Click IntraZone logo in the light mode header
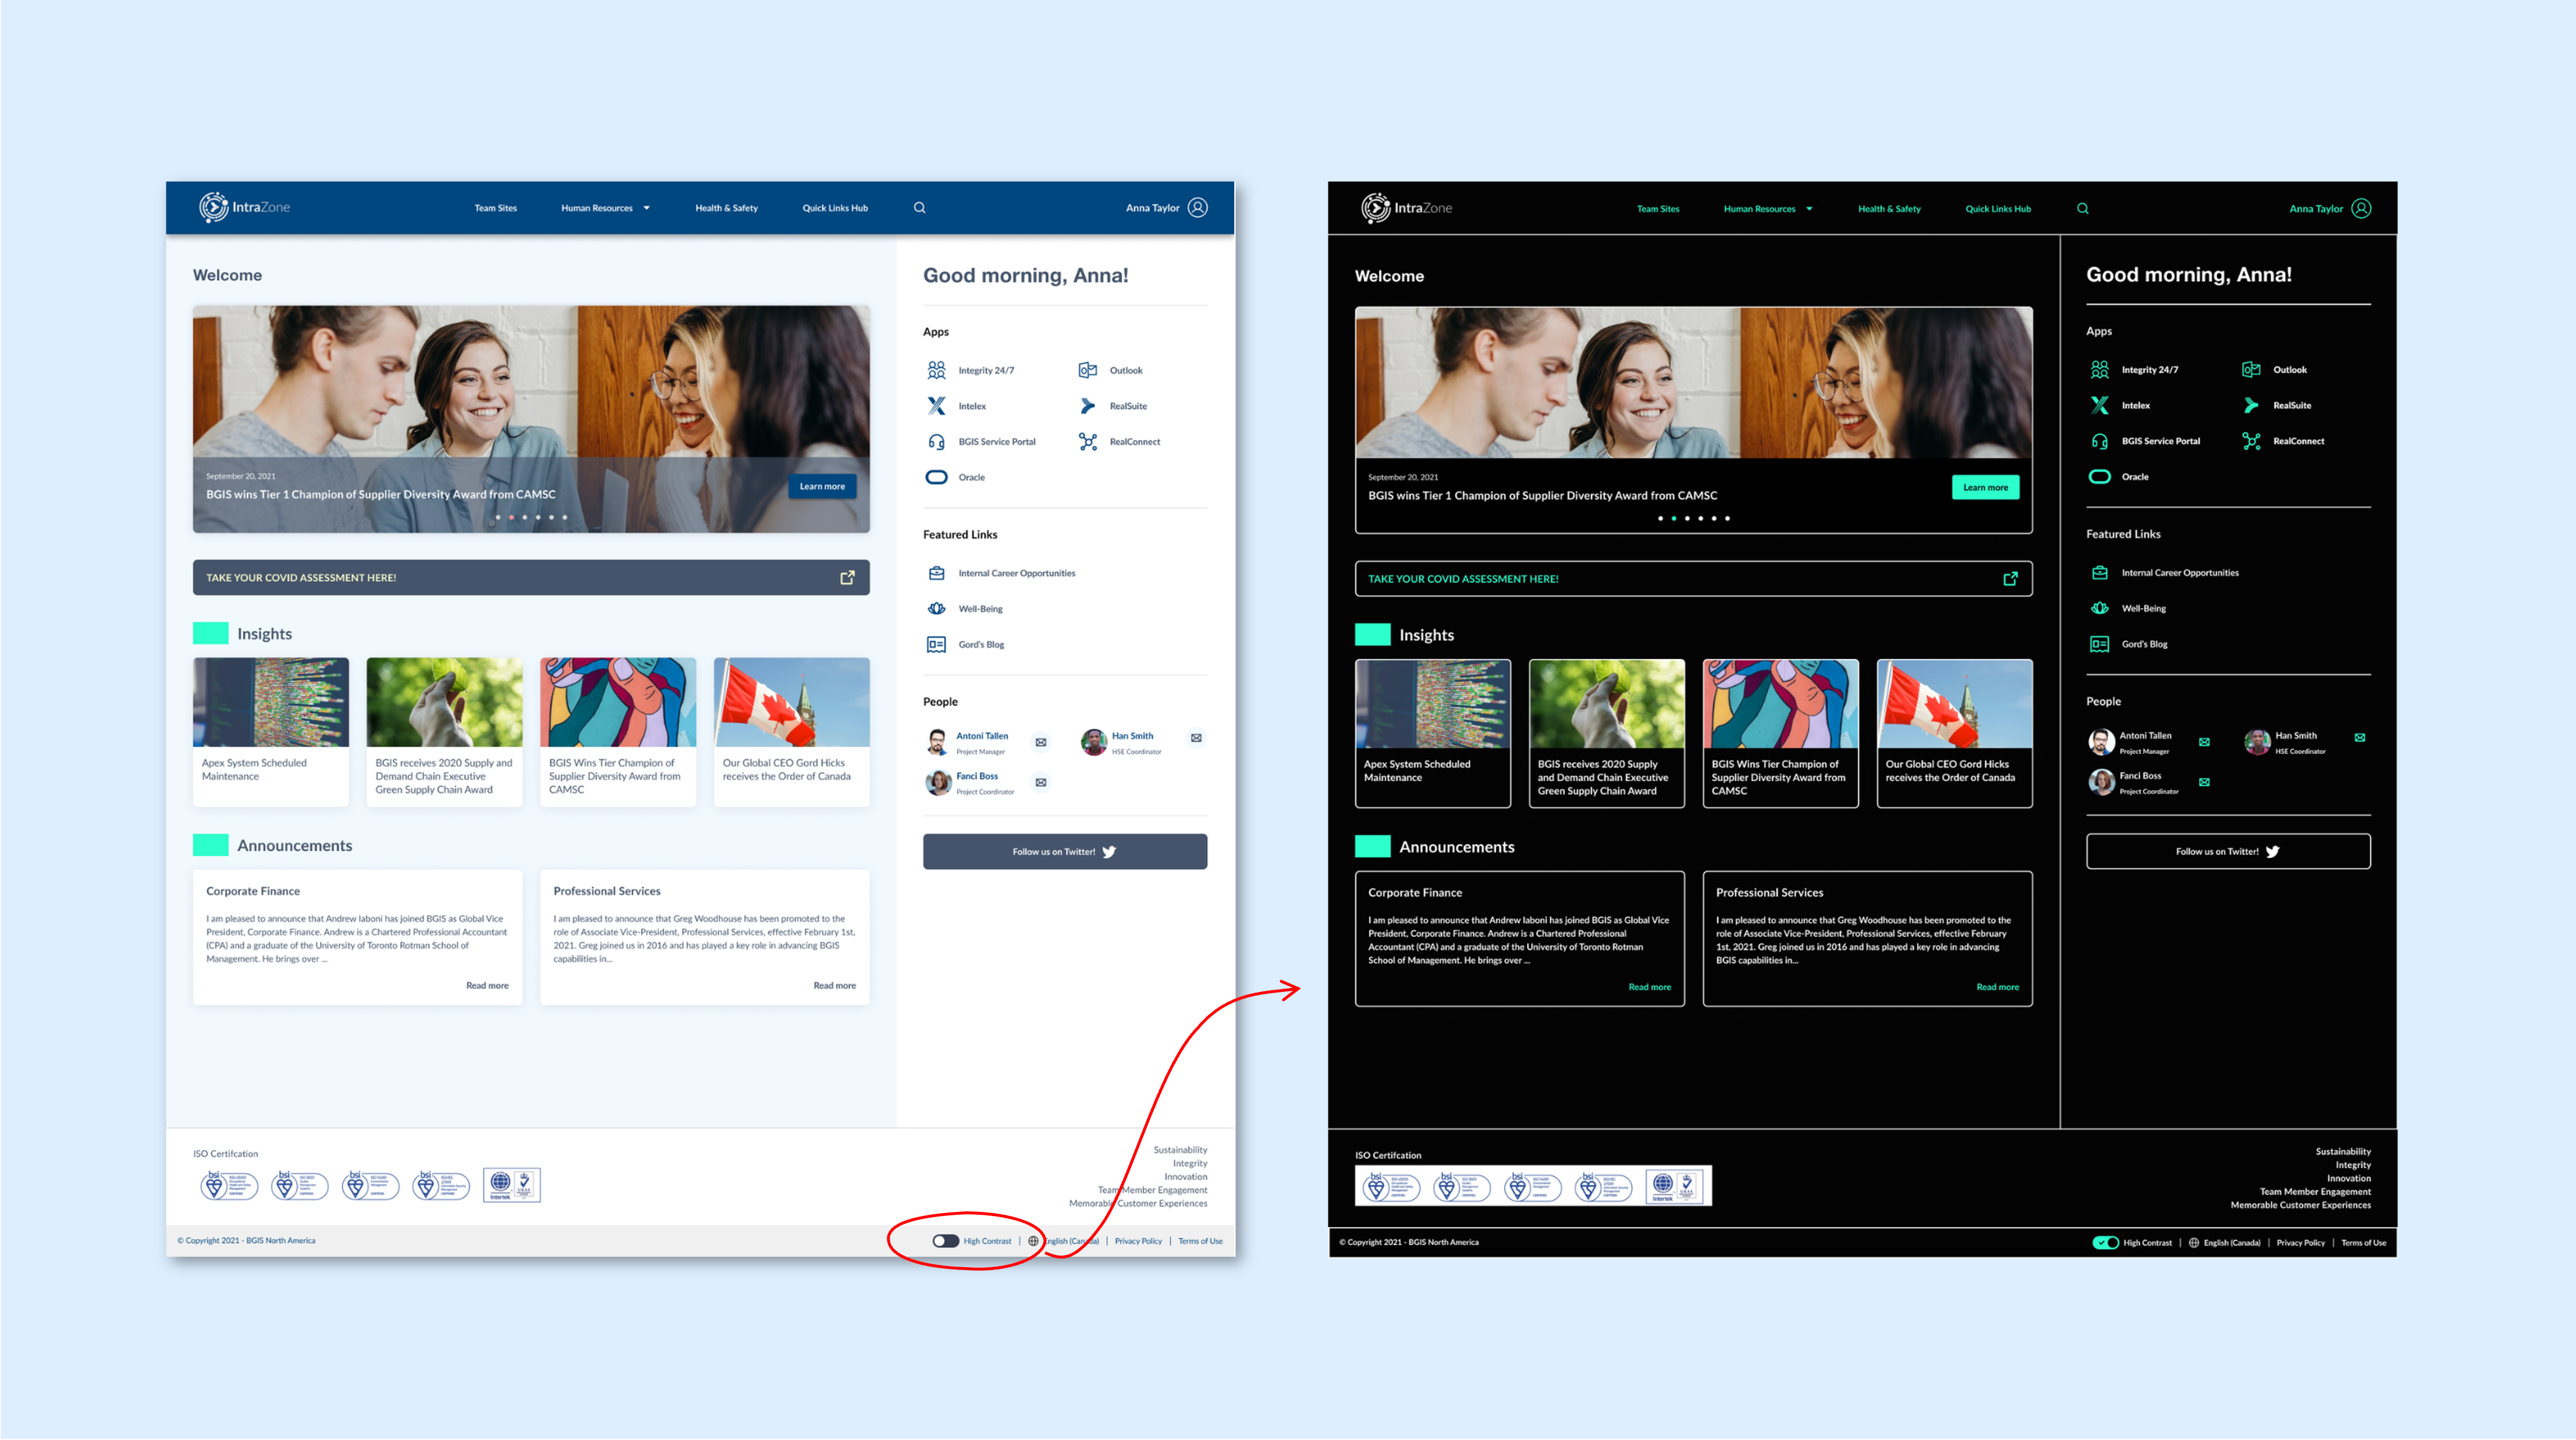This screenshot has height=1440, width=2576. pyautogui.click(x=245, y=207)
